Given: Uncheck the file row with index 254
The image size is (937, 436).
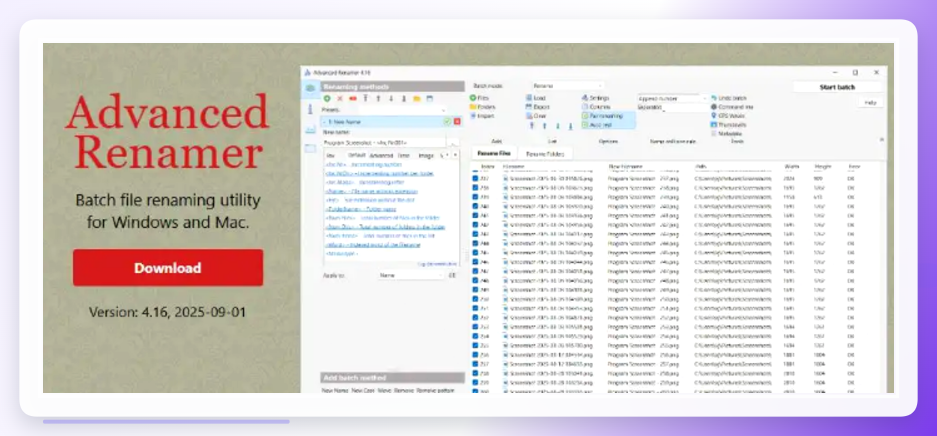Looking at the screenshot, I should click(x=476, y=337).
